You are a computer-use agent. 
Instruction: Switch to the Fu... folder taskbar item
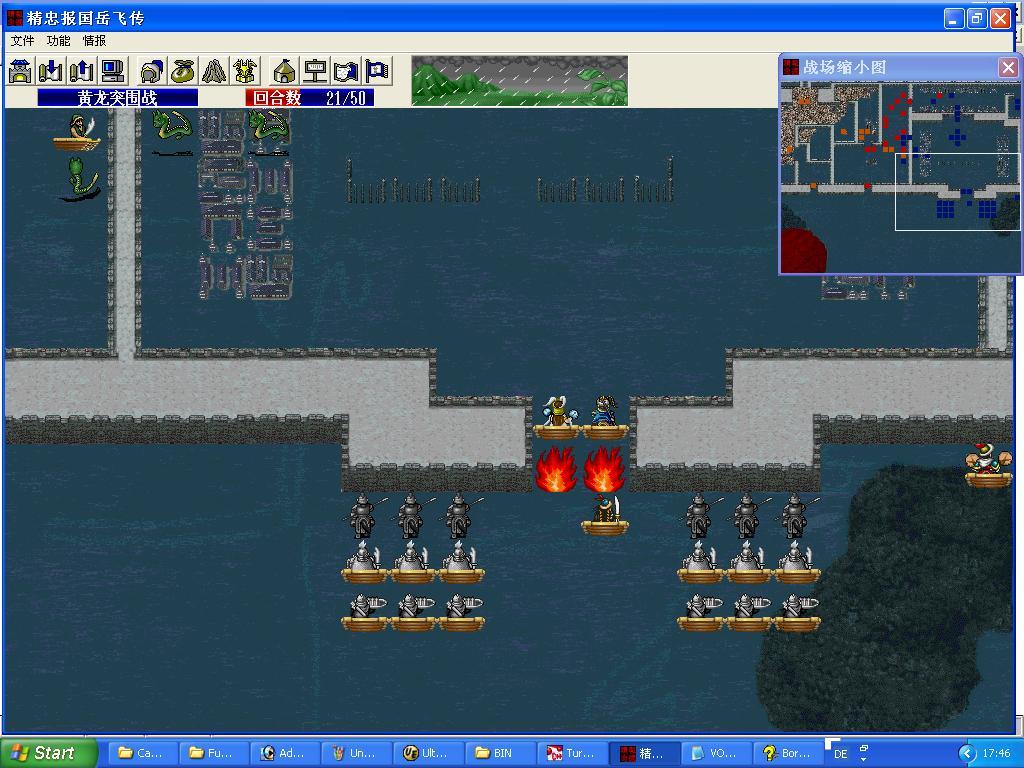[x=213, y=753]
